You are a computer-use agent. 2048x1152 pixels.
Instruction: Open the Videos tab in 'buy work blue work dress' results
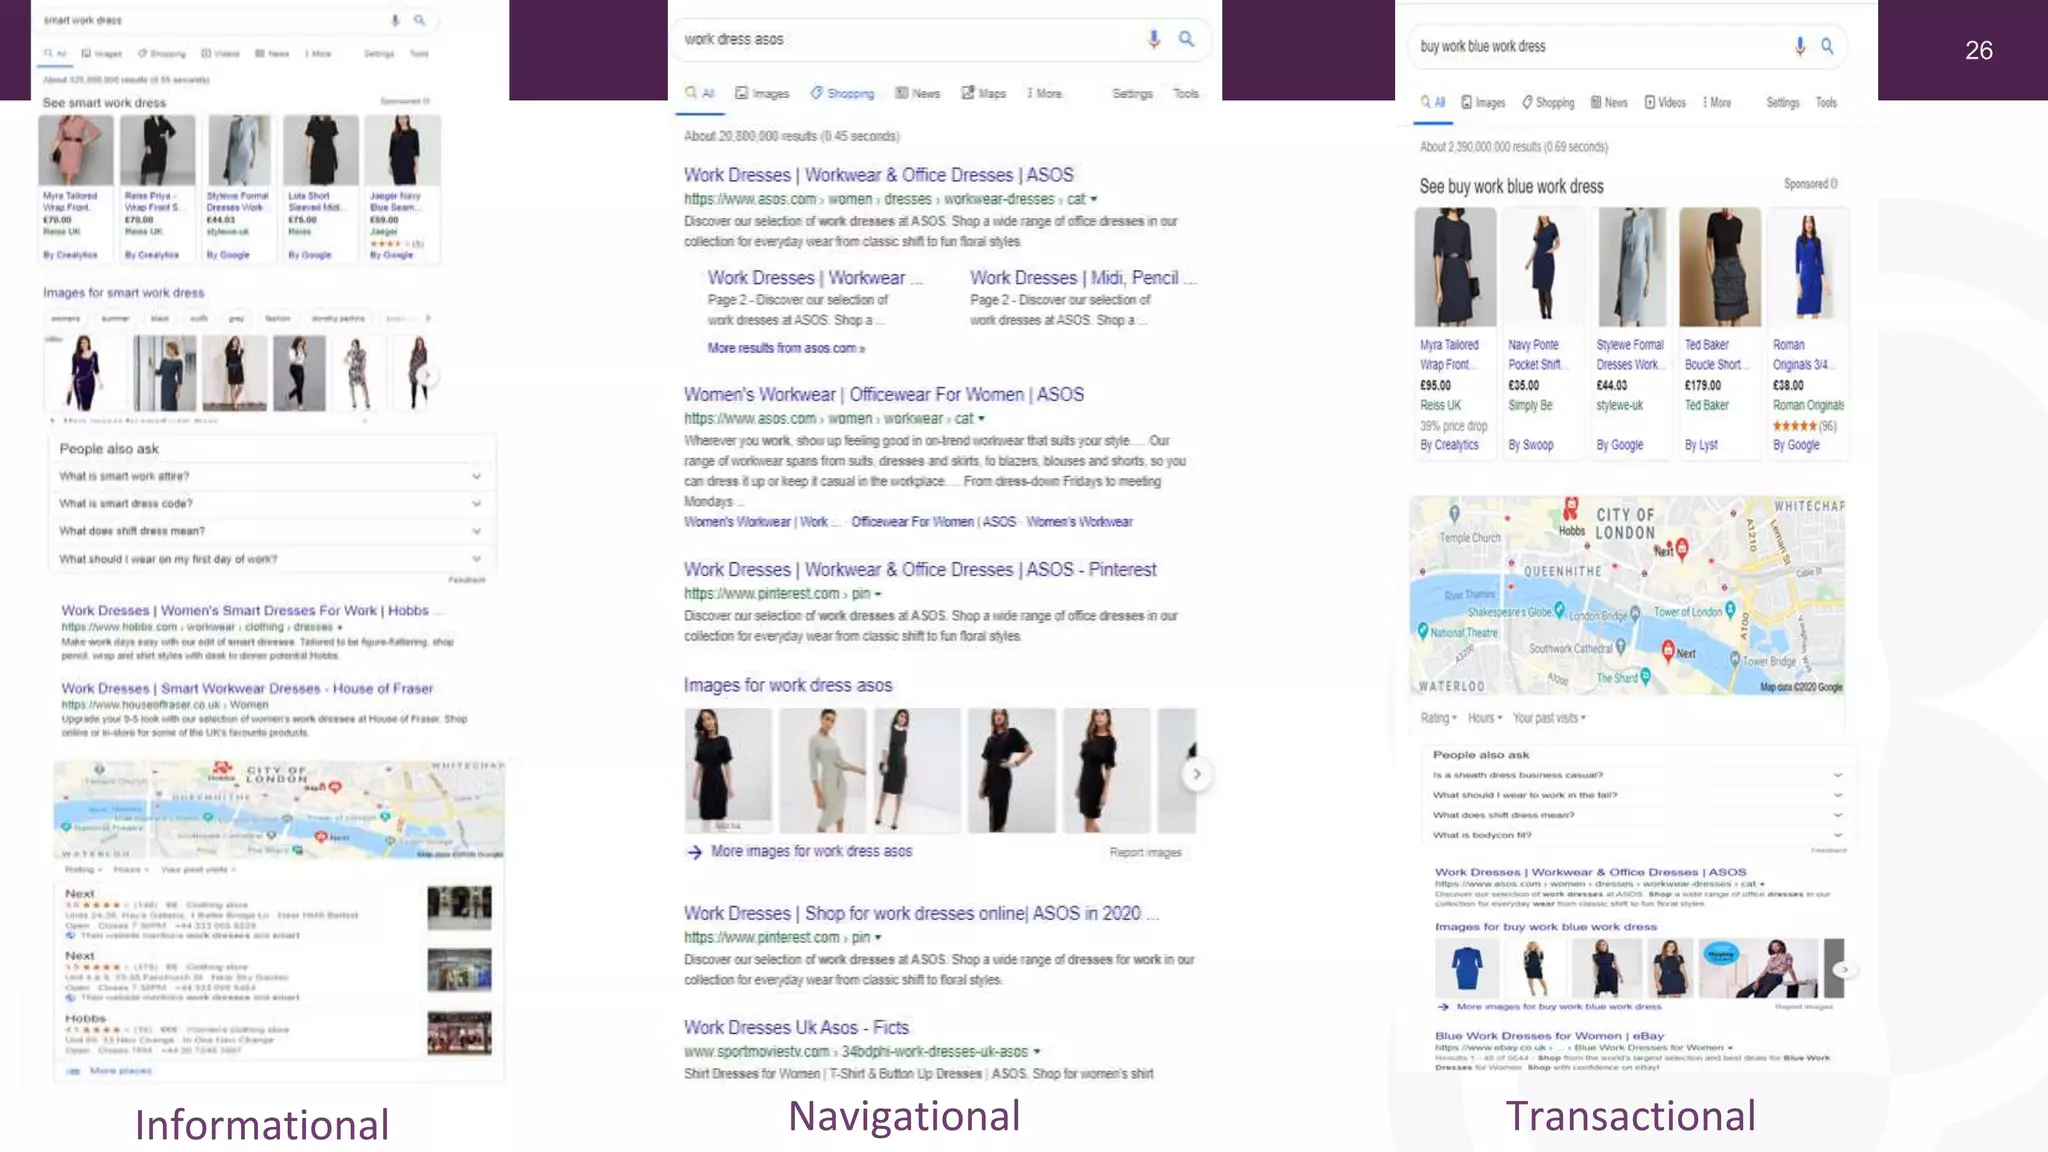click(x=1665, y=102)
